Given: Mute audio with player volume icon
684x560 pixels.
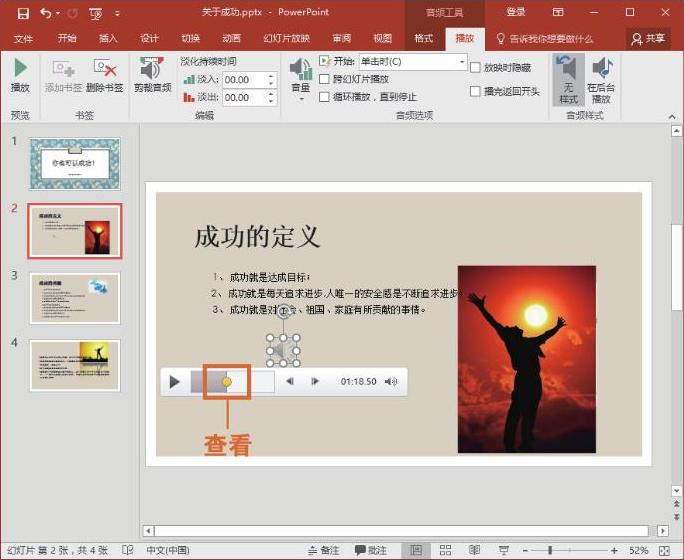Looking at the screenshot, I should (391, 382).
